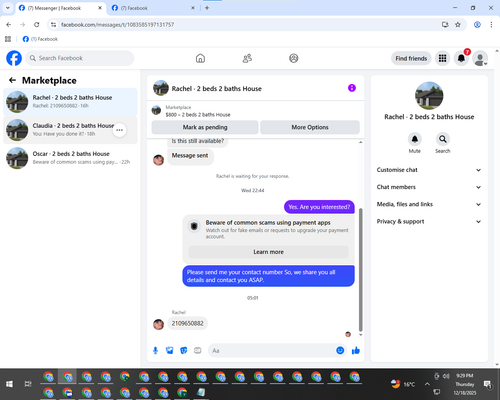Open the emoji picker in message box

(340, 350)
